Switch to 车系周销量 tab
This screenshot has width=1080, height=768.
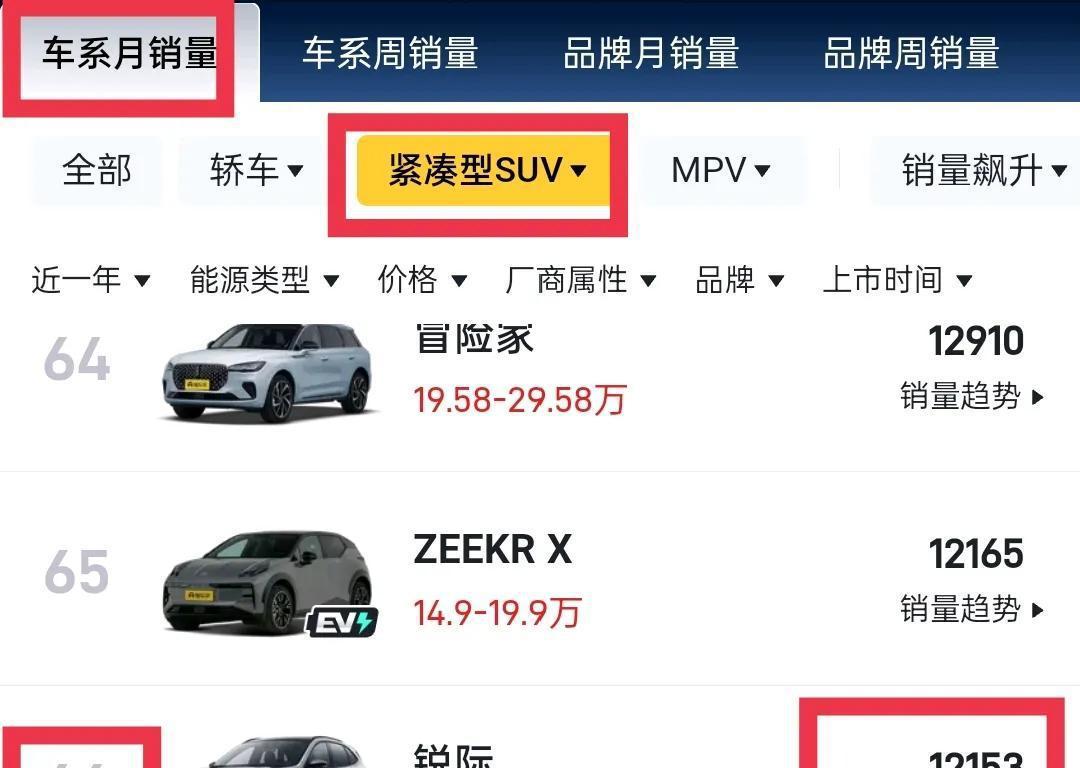tap(390, 53)
